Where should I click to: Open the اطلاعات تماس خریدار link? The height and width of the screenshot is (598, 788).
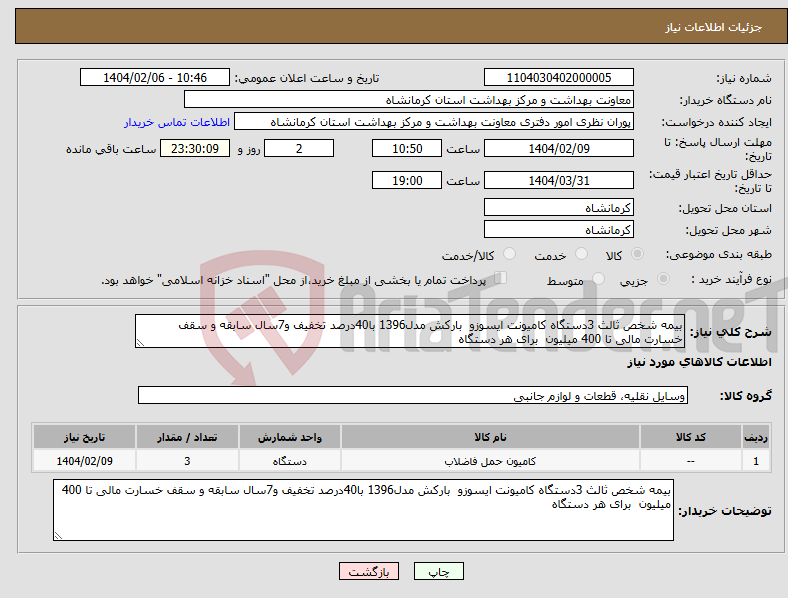click(x=177, y=122)
